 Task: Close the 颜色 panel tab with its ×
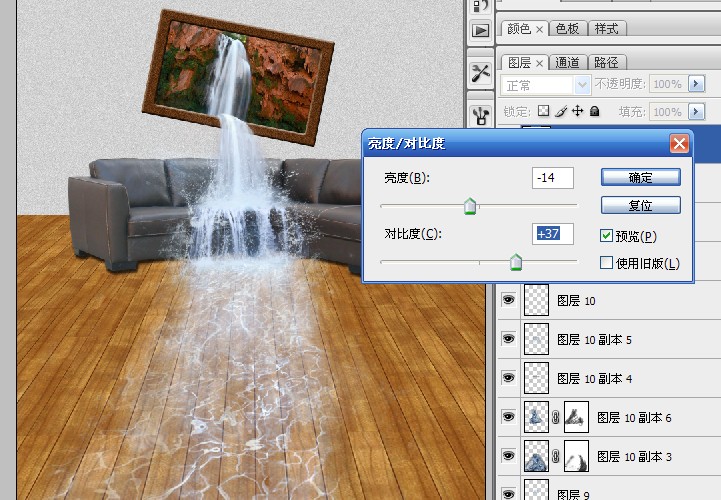539,29
